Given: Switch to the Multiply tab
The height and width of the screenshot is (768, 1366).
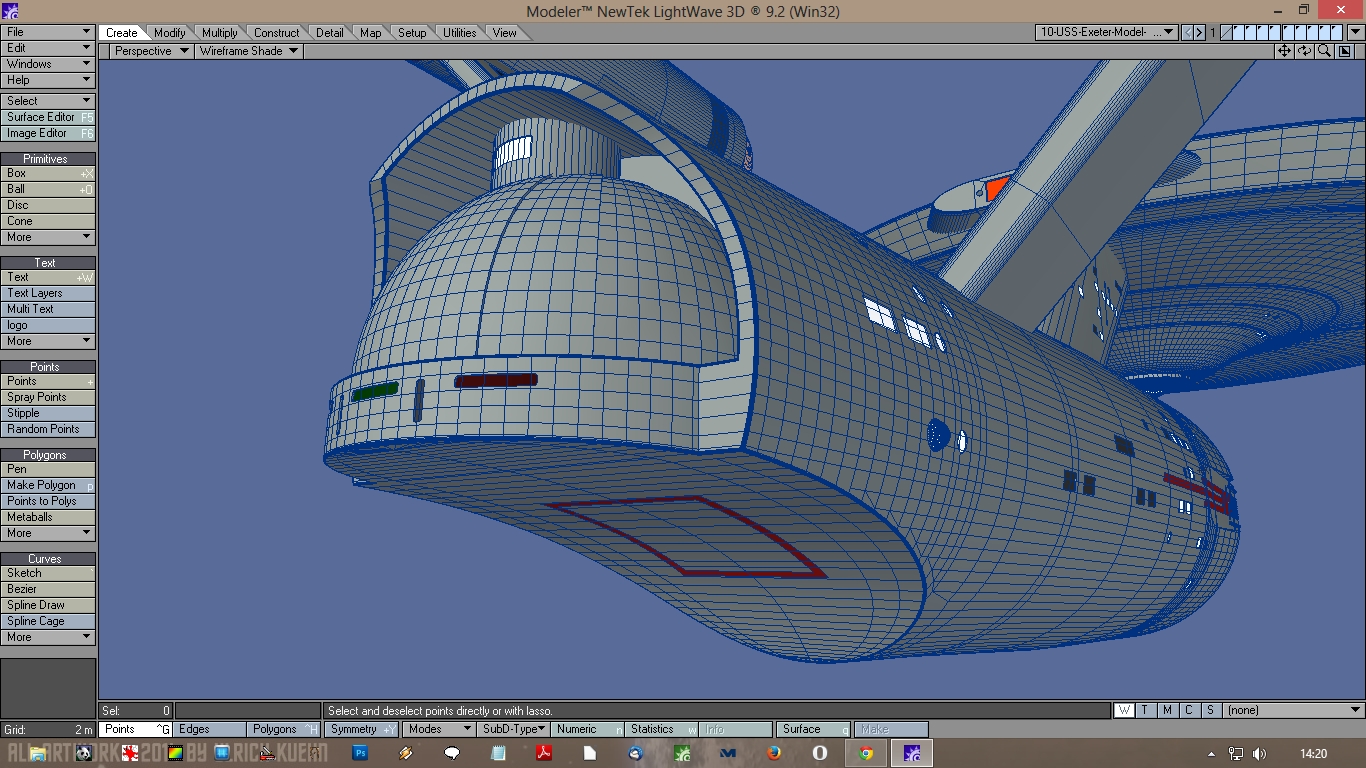Looking at the screenshot, I should pos(220,33).
